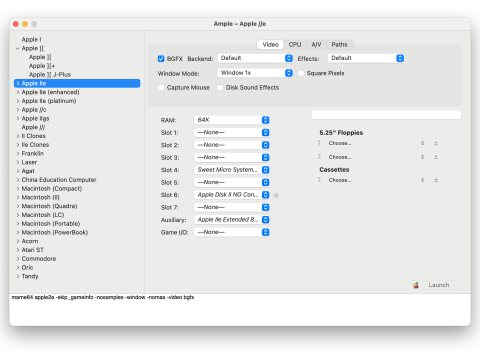Open second floppy Choose… popup arrows
Viewport: 480px width, 360px height.
click(x=422, y=157)
